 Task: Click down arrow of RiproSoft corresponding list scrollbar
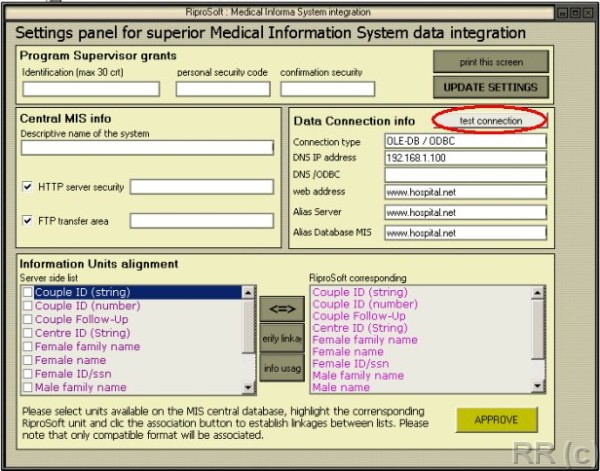click(538, 386)
